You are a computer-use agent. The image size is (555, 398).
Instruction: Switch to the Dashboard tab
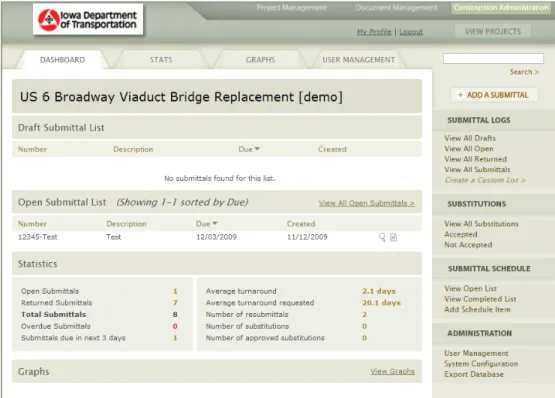click(x=62, y=60)
